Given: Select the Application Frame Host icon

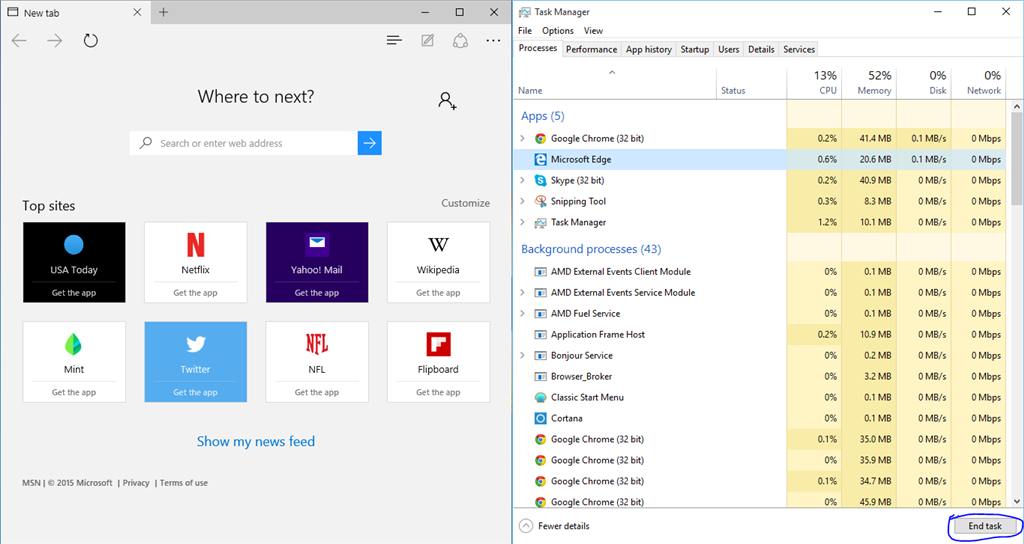Looking at the screenshot, I should [x=540, y=334].
